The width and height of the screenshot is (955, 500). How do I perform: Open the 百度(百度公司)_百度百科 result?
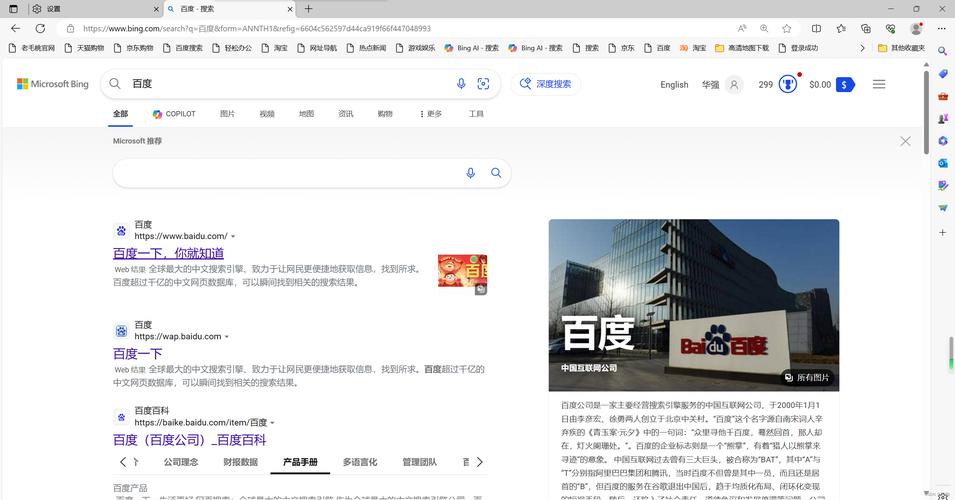[189, 440]
